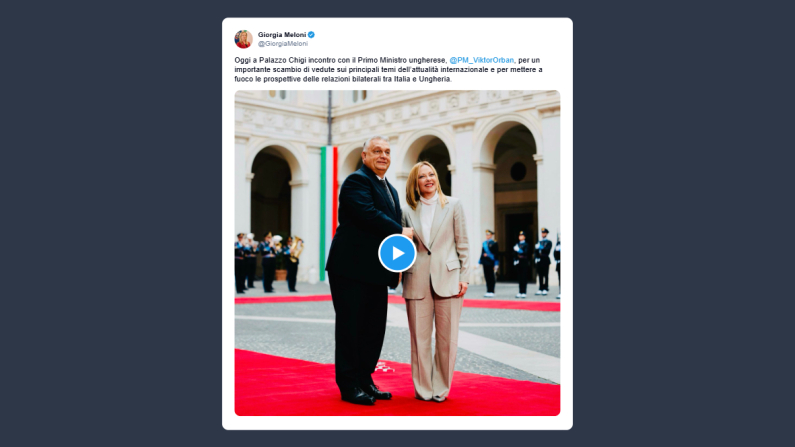Click the dark navy page background
Image resolution: width=795 pixels, height=447 pixels.
click(x=112, y=223)
